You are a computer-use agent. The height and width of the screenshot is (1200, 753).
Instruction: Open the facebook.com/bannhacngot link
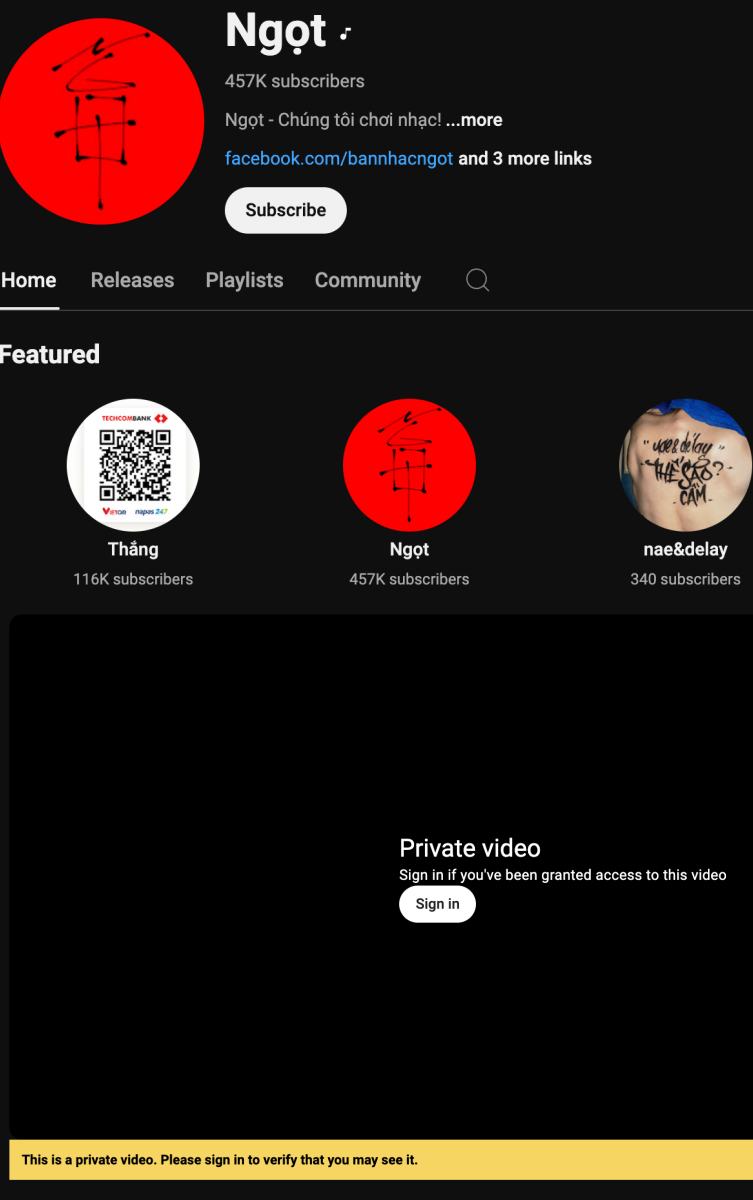click(x=339, y=159)
